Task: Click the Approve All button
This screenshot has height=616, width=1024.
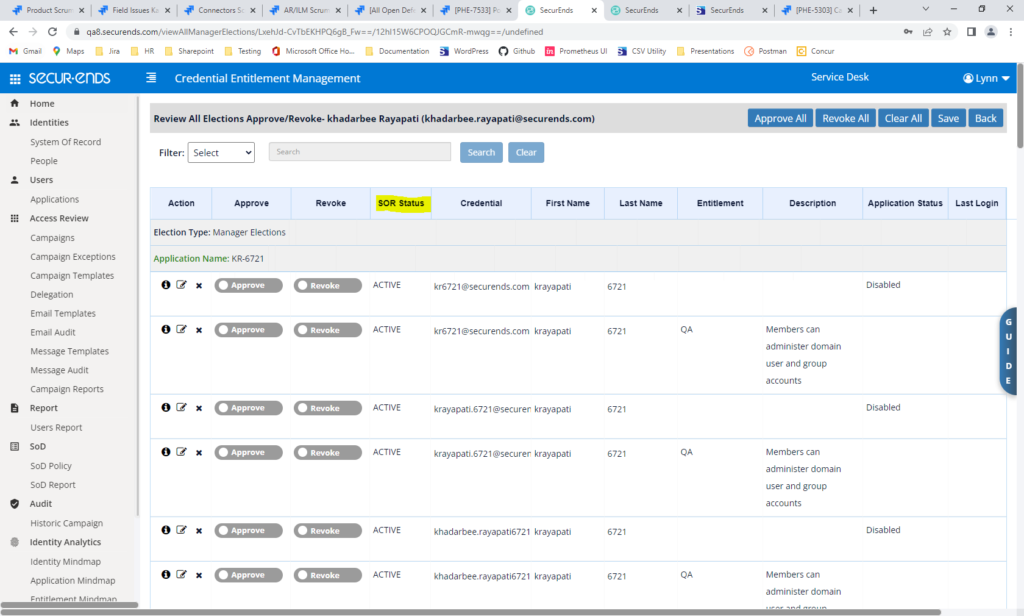Action: pos(780,118)
